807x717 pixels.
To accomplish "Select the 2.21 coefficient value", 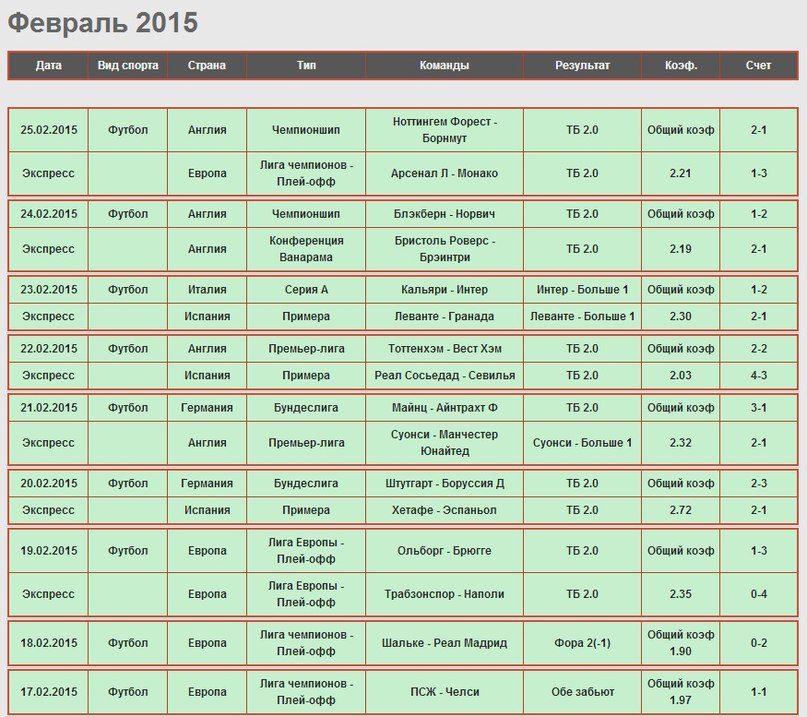I will pos(680,173).
